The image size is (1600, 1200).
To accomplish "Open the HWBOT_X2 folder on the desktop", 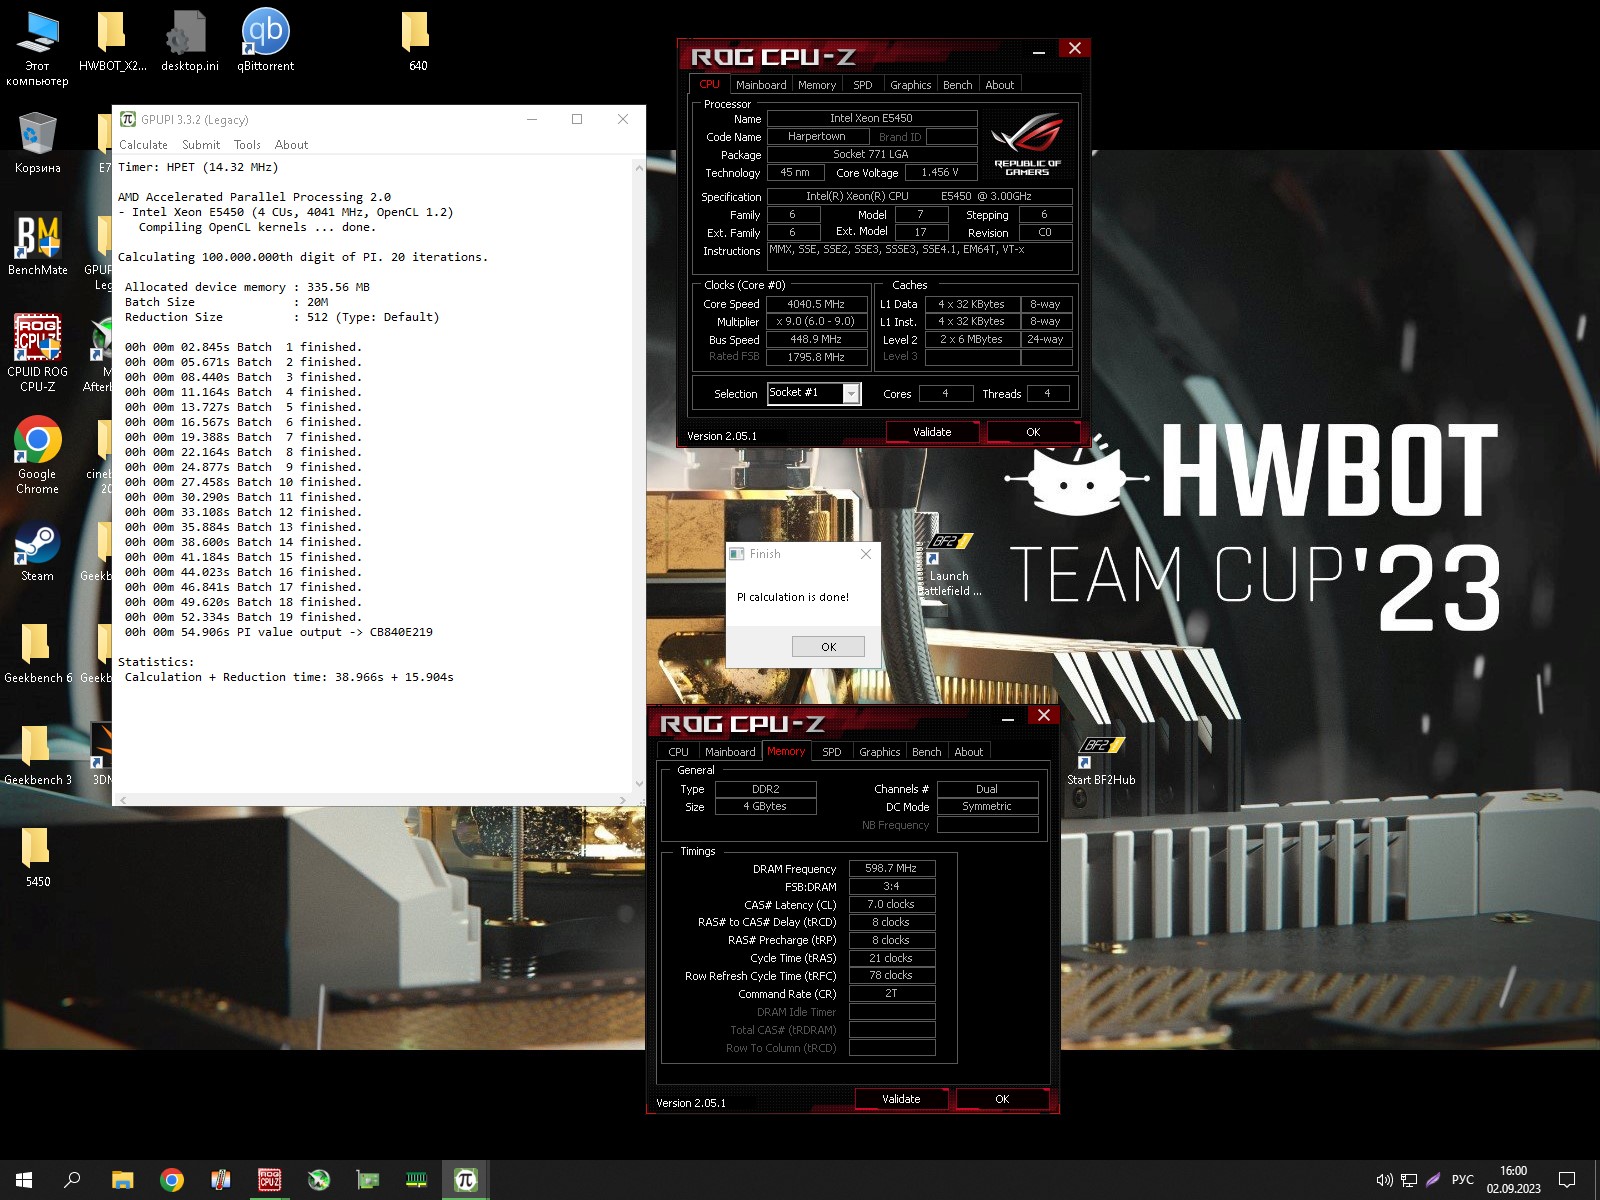I will pos(112,42).
